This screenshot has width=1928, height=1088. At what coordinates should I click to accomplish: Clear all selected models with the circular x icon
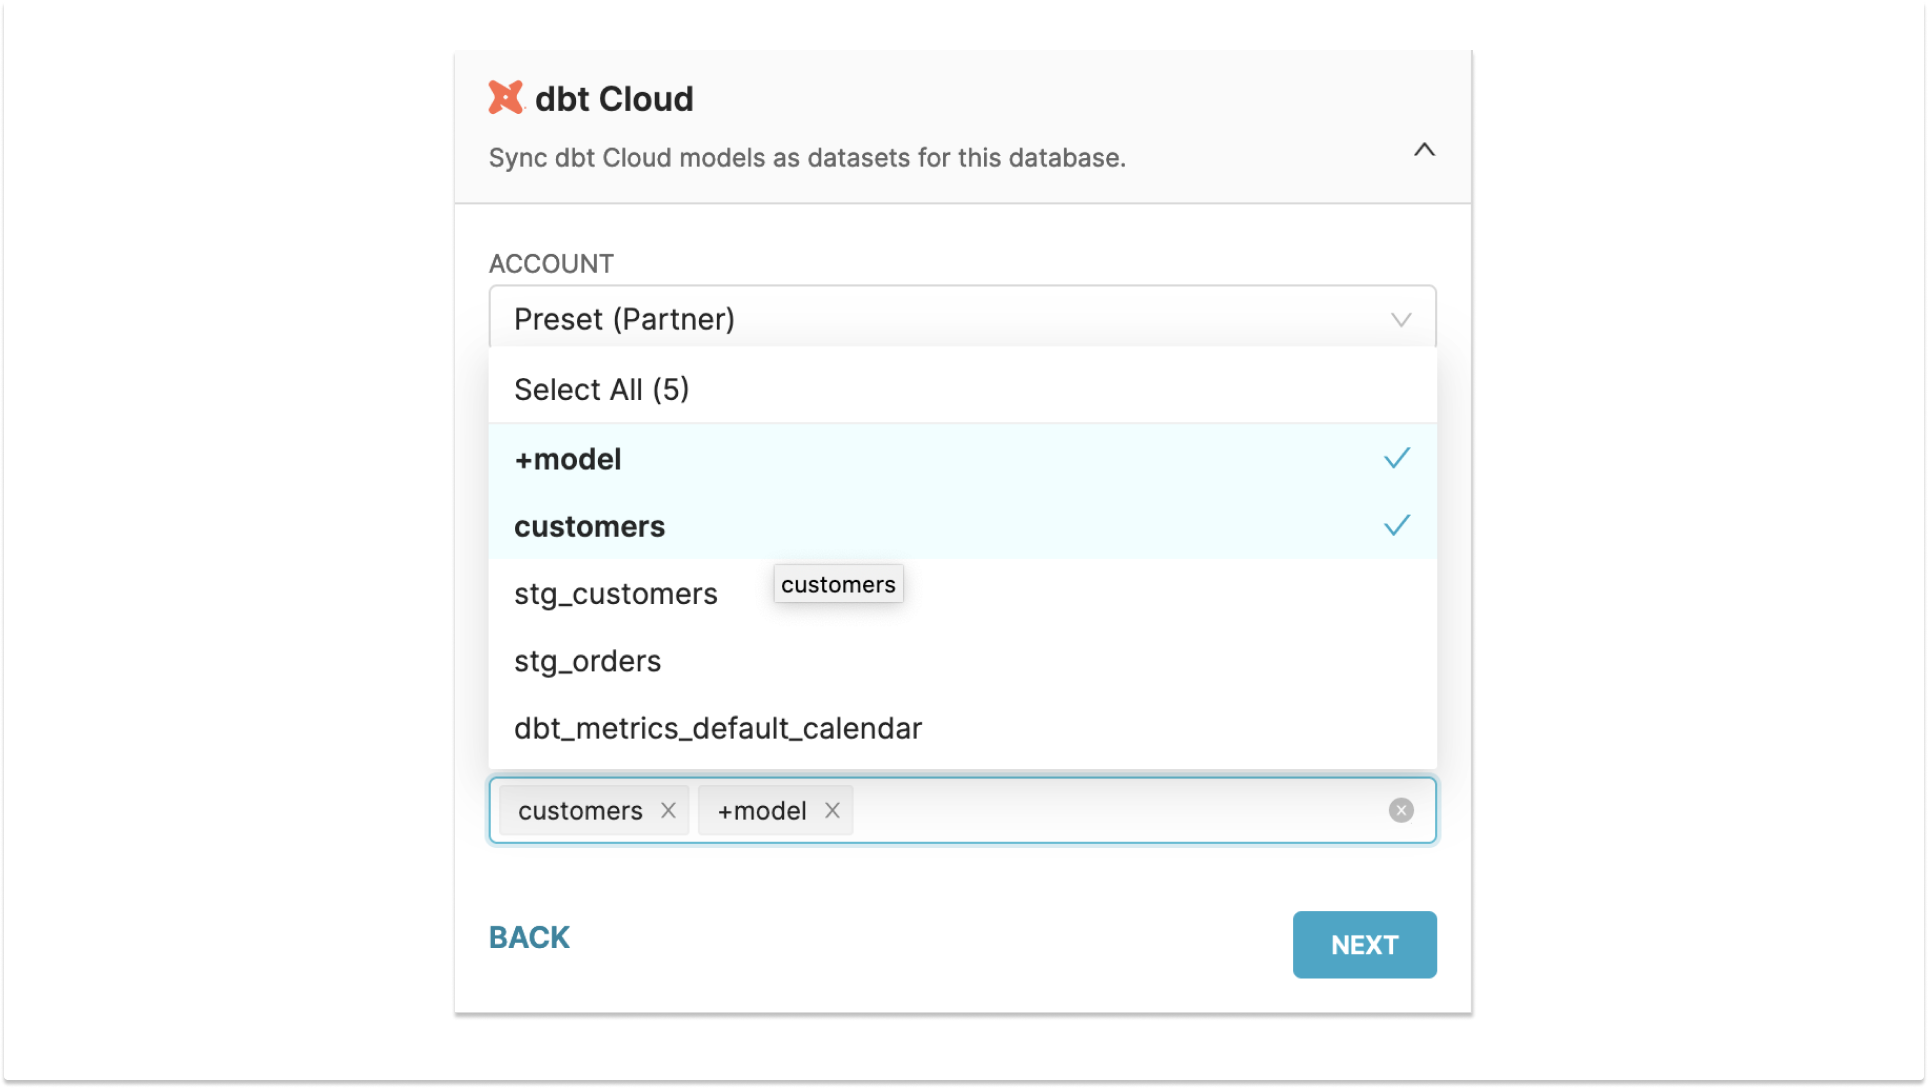point(1401,810)
